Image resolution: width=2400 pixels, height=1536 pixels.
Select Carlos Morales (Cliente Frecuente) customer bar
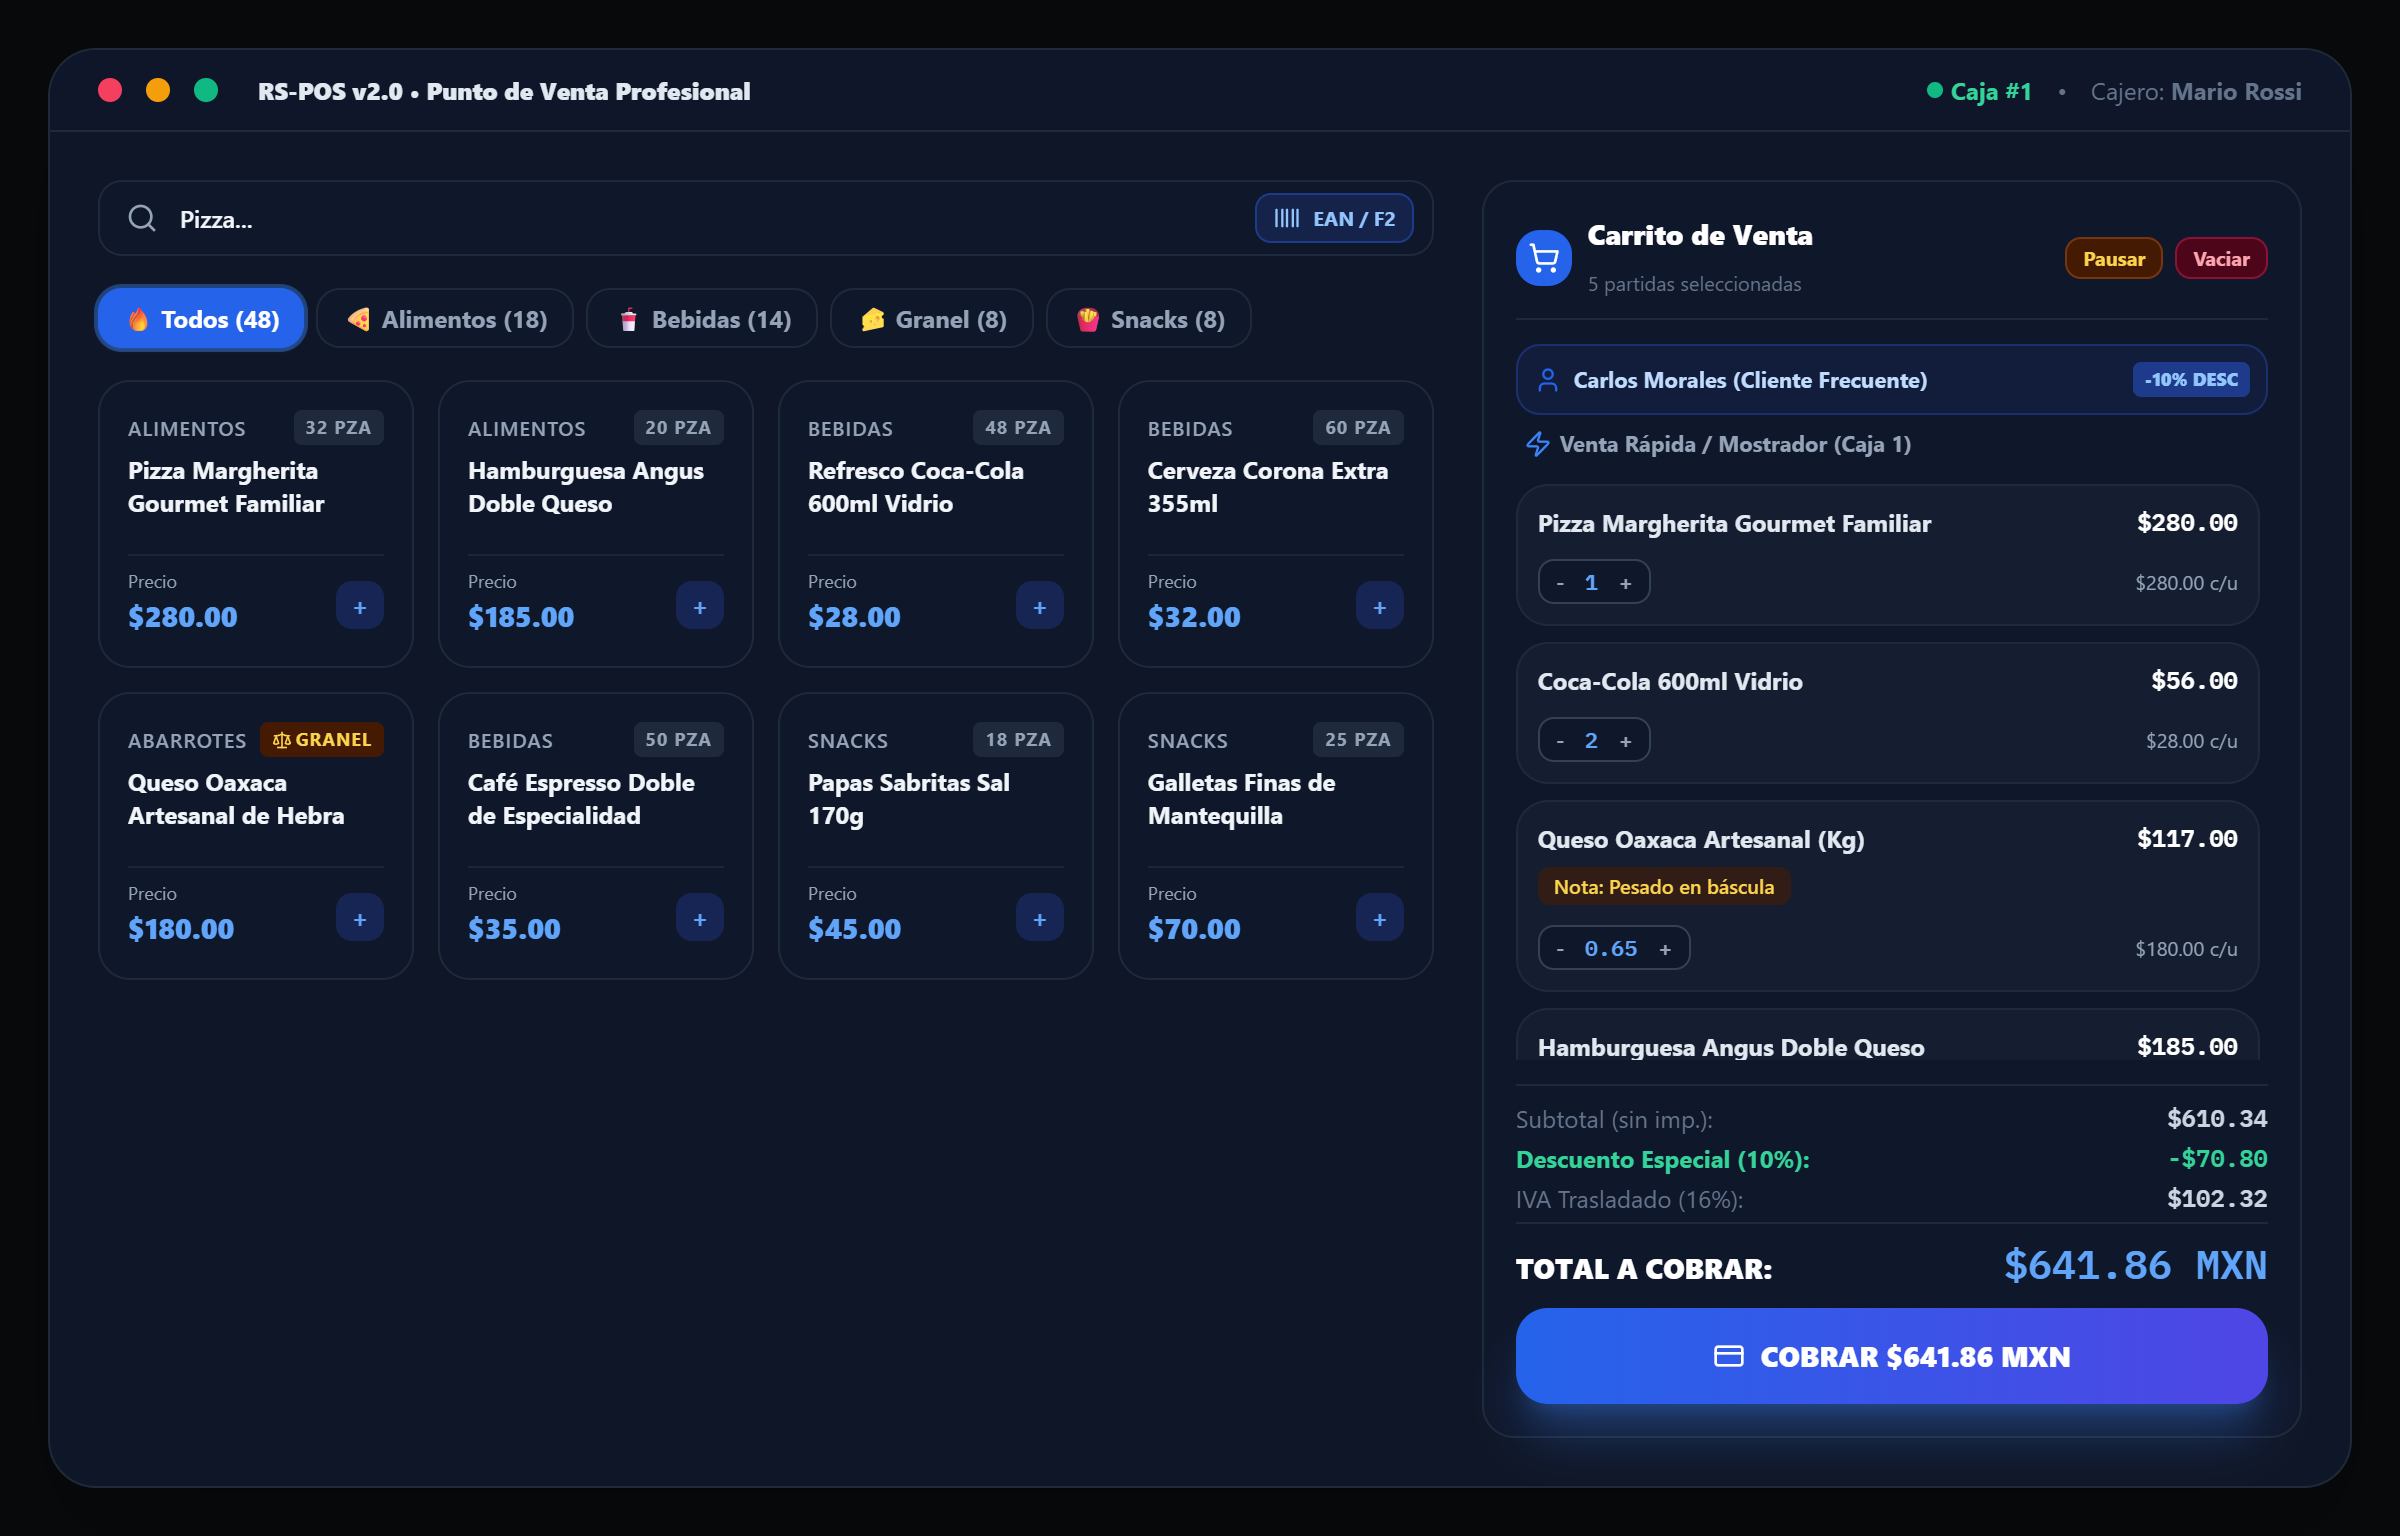[1891, 380]
